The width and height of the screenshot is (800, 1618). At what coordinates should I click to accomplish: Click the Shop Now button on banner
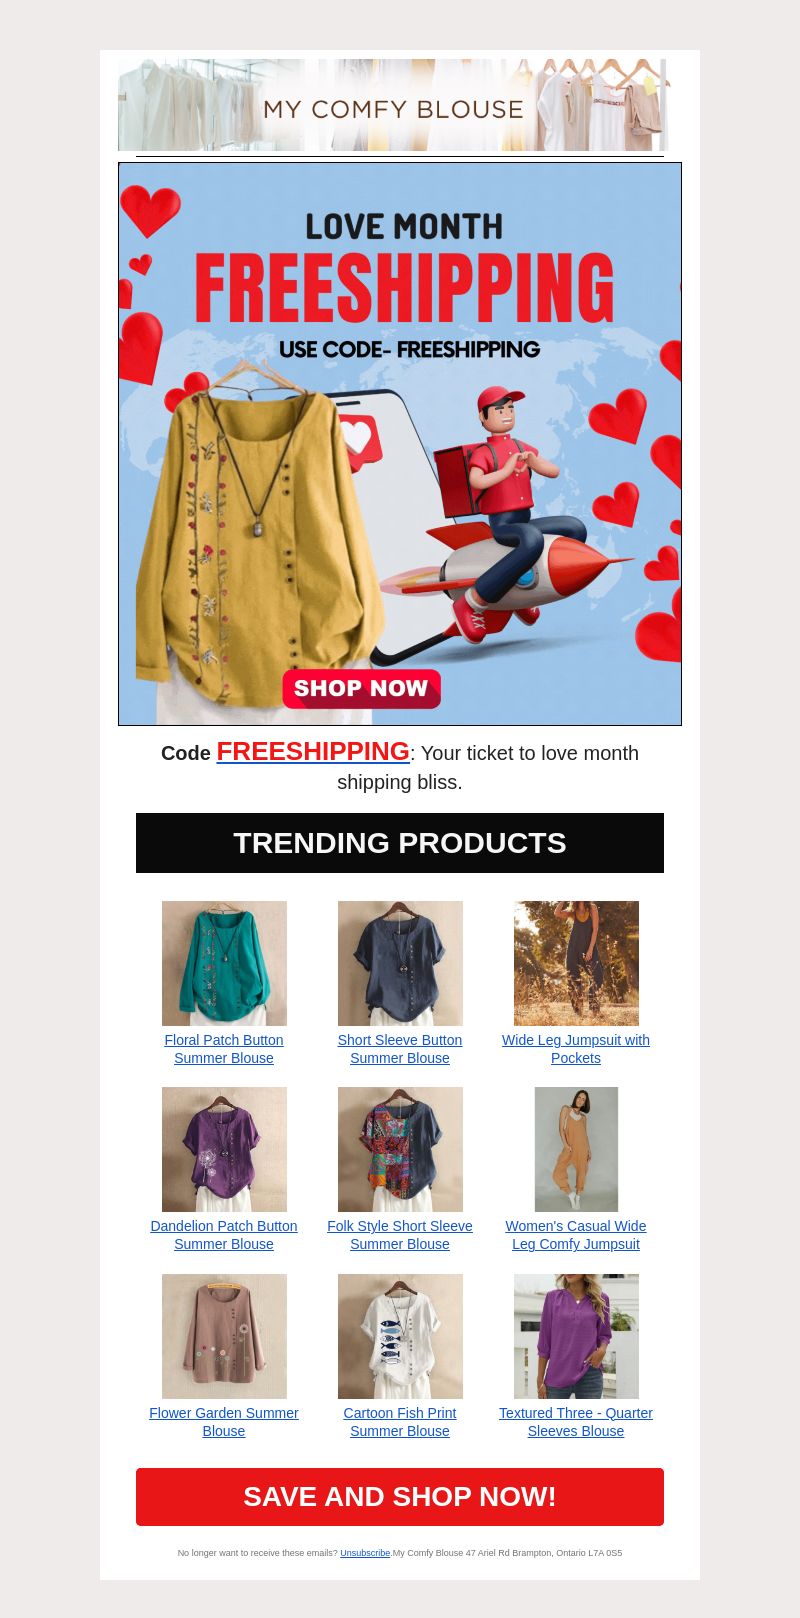[361, 688]
